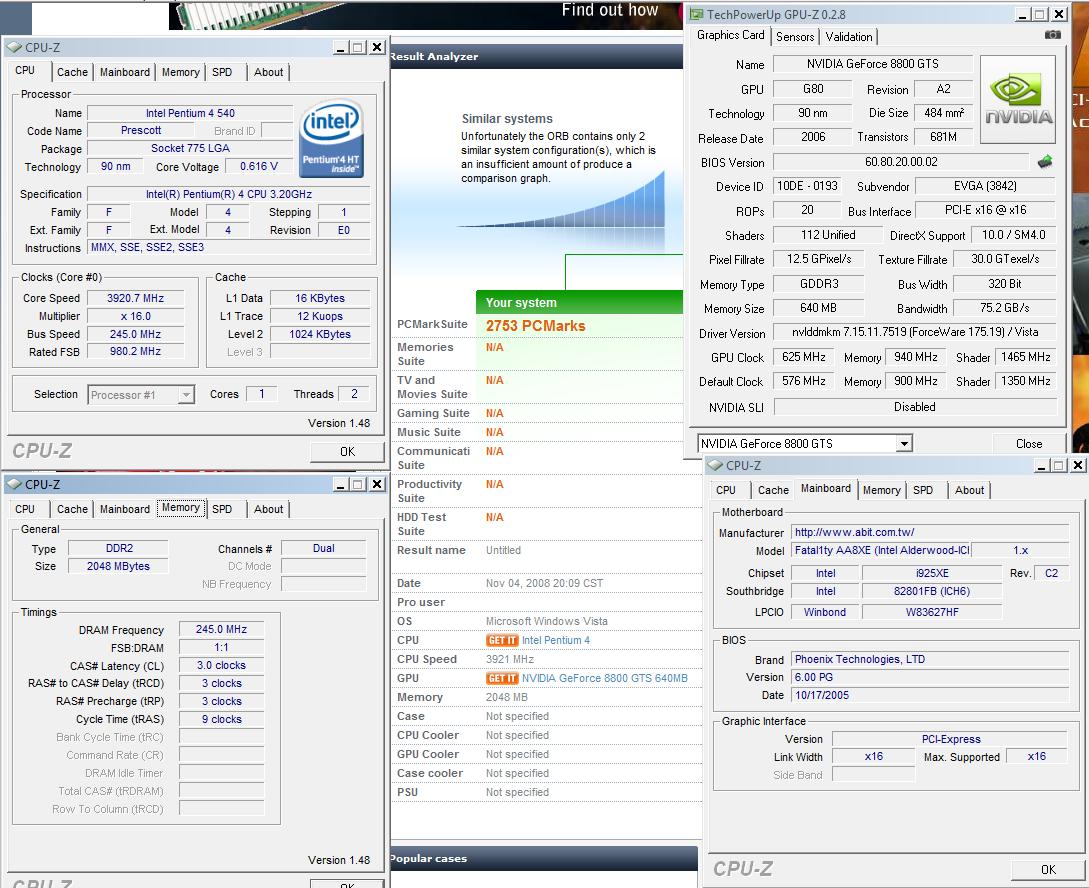Click the Fatal1ty AA8XE model field
The width and height of the screenshot is (1089, 888).
(881, 550)
